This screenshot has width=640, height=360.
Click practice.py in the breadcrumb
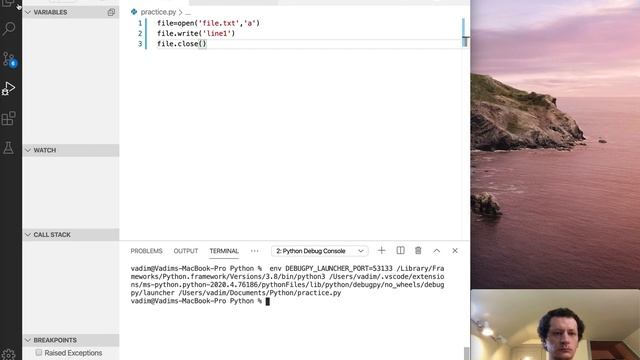158,12
